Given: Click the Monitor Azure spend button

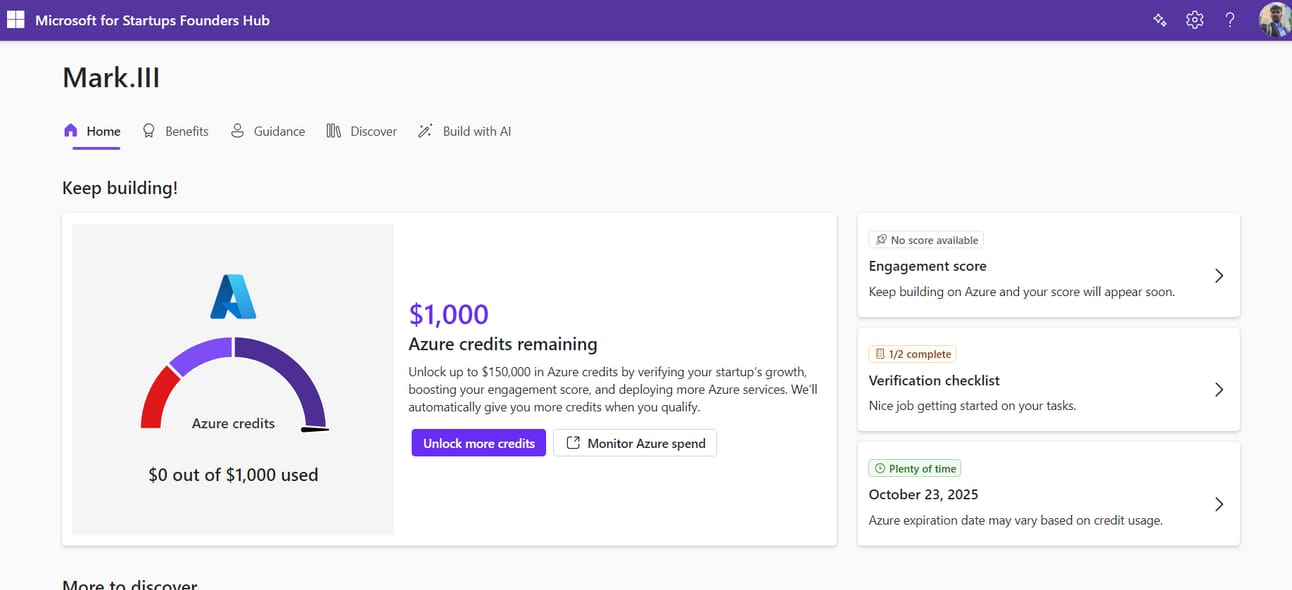Looking at the screenshot, I should click(x=635, y=443).
